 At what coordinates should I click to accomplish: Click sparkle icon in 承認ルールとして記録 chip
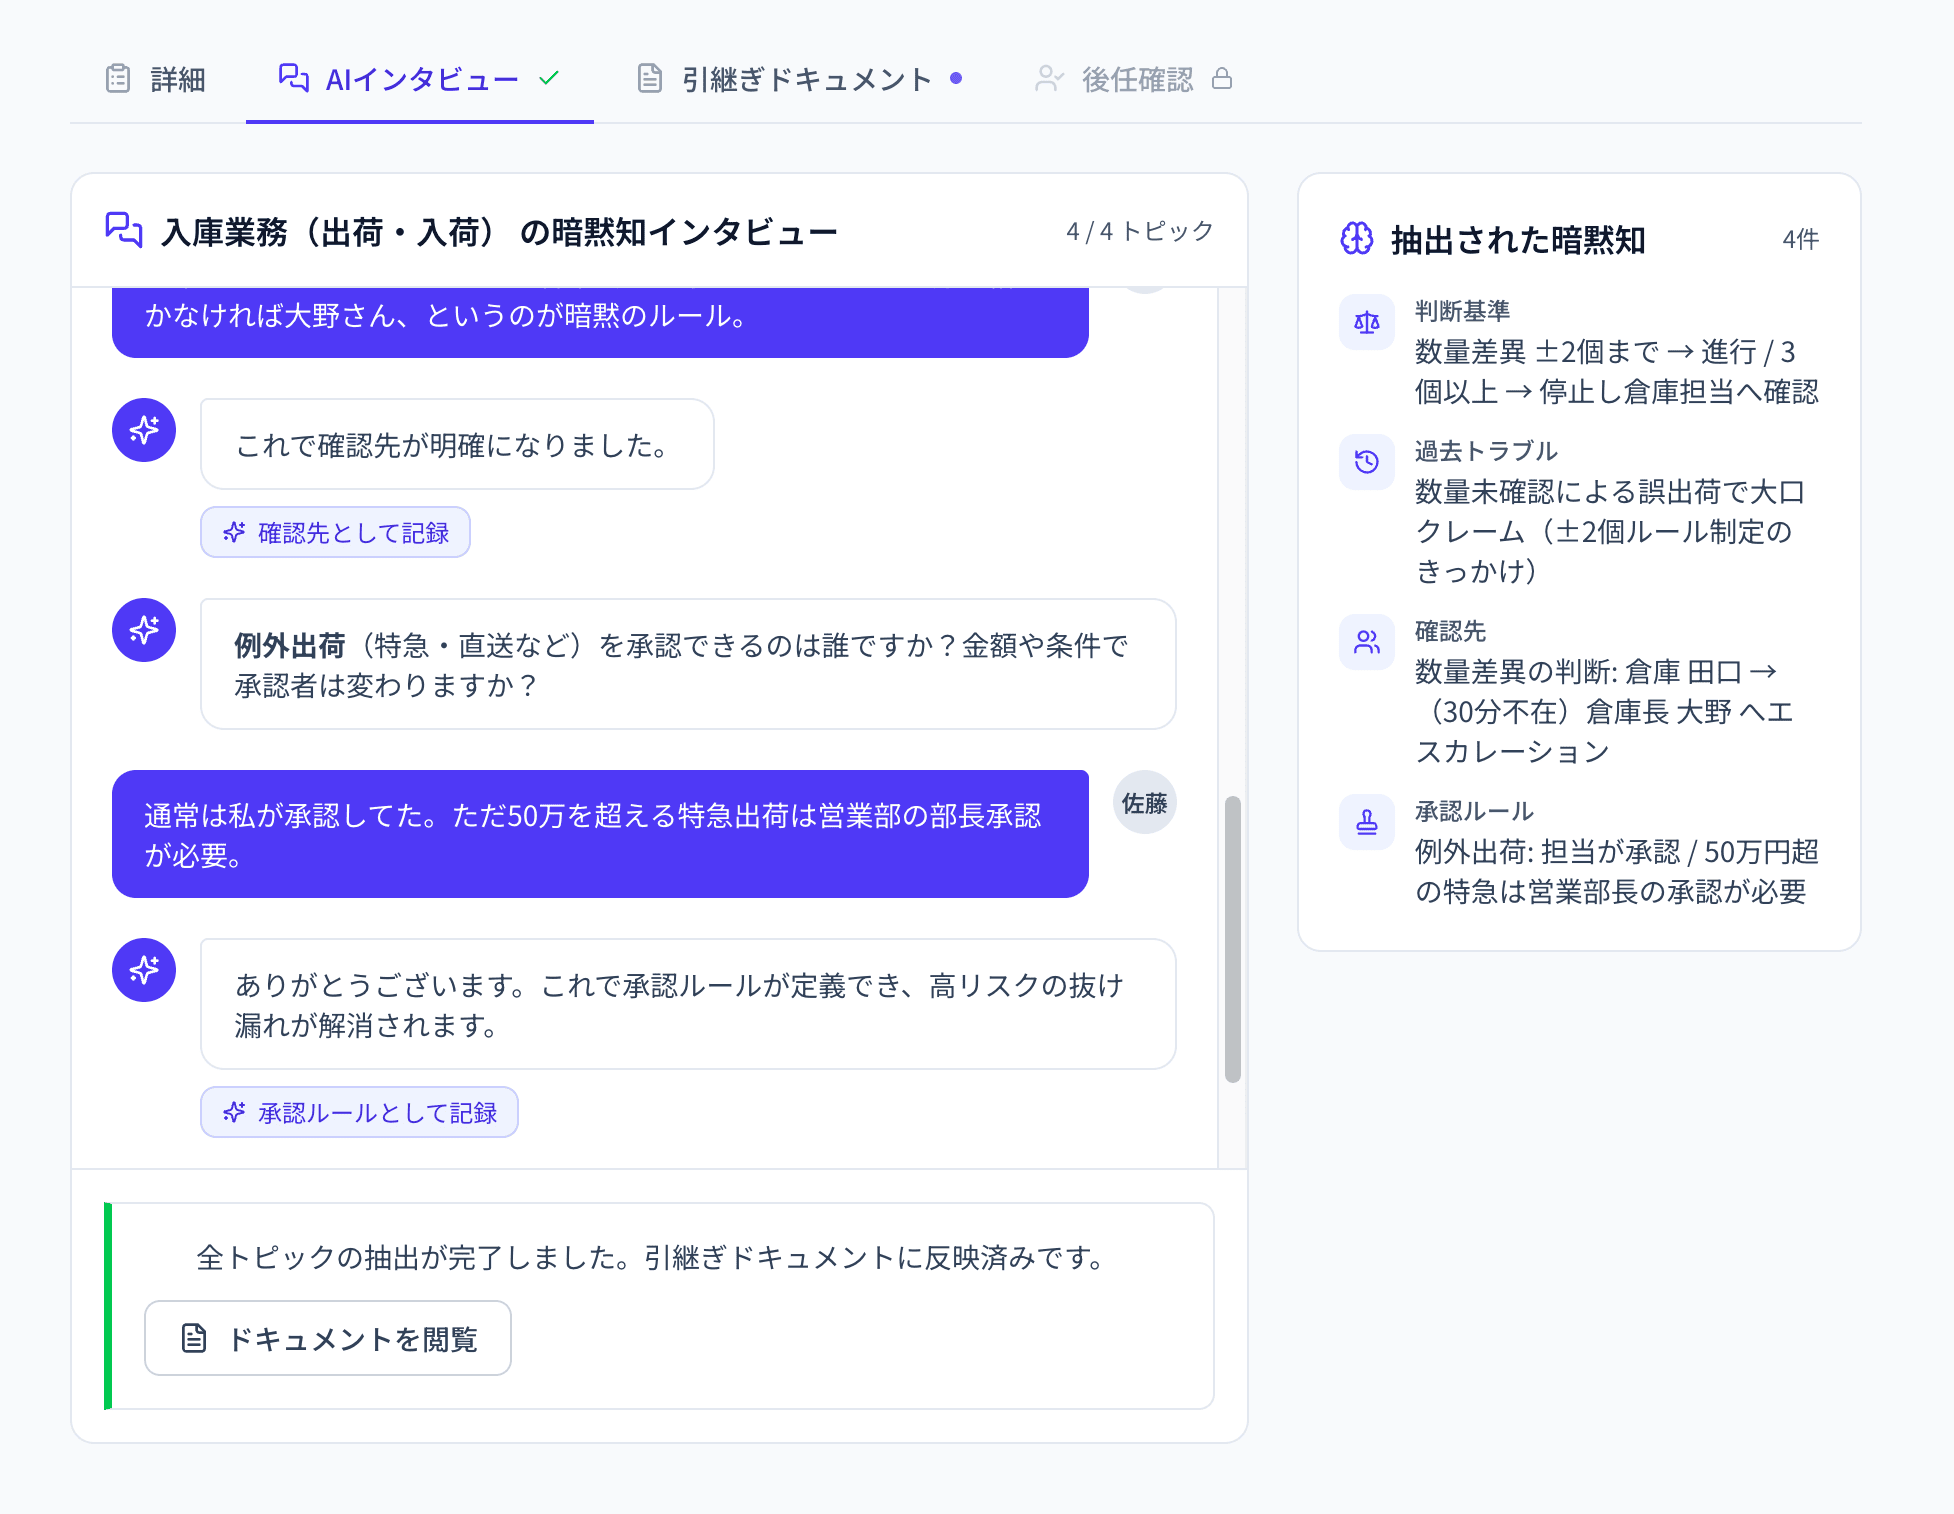[234, 1112]
